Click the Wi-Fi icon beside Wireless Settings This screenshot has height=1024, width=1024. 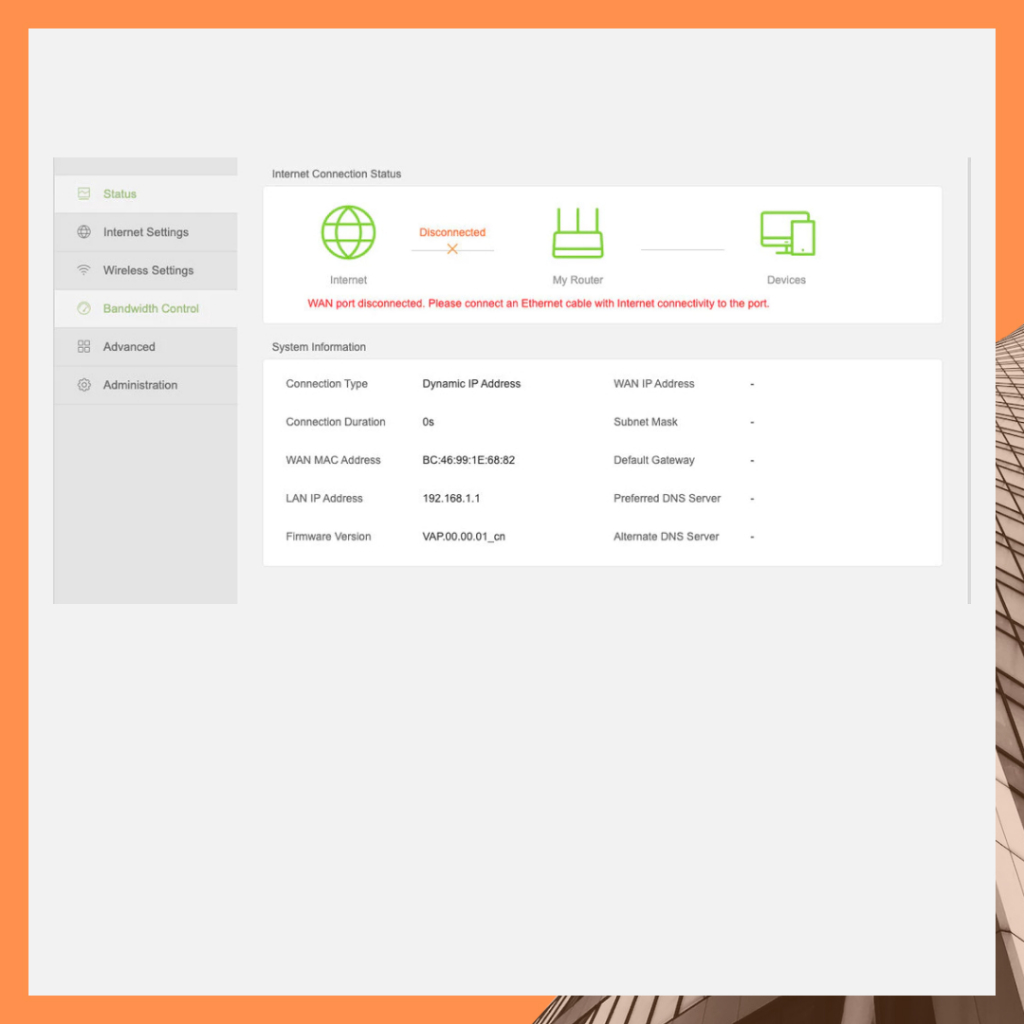pyautogui.click(x=84, y=270)
